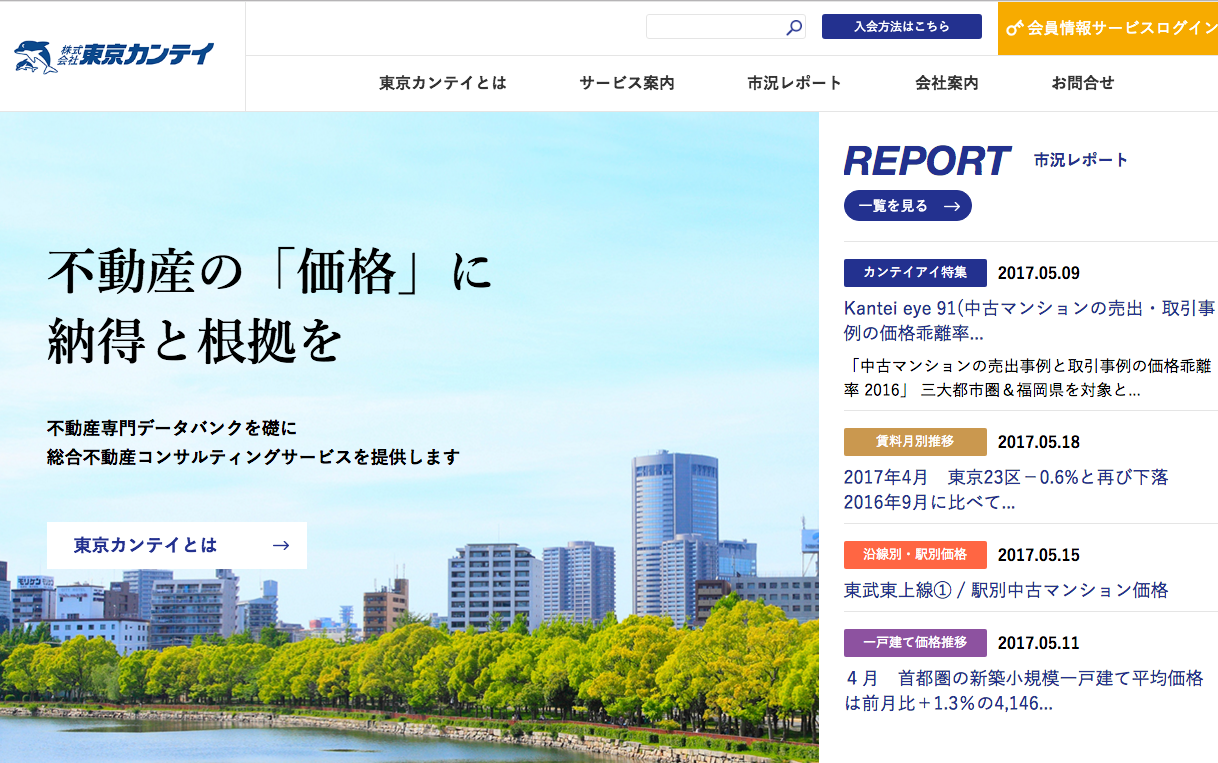Select the purple 一戸建て価格推移 tag
This screenshot has width=1218, height=763.
point(915,643)
